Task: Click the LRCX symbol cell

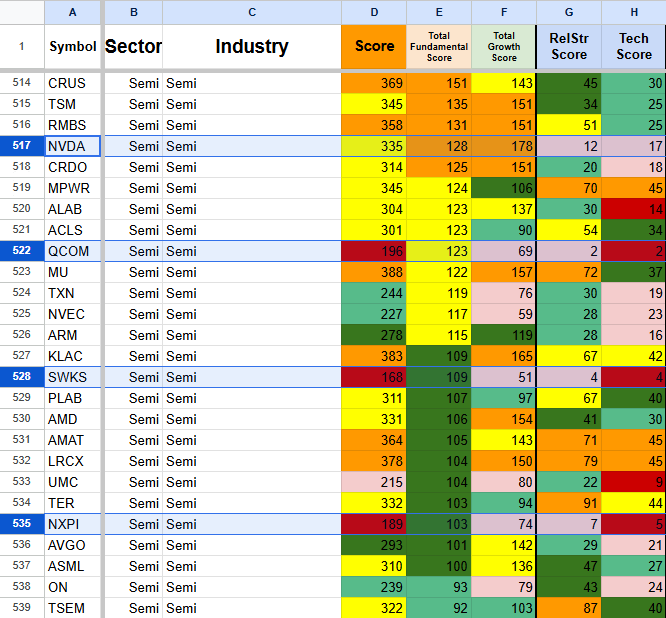Action: click(x=73, y=461)
